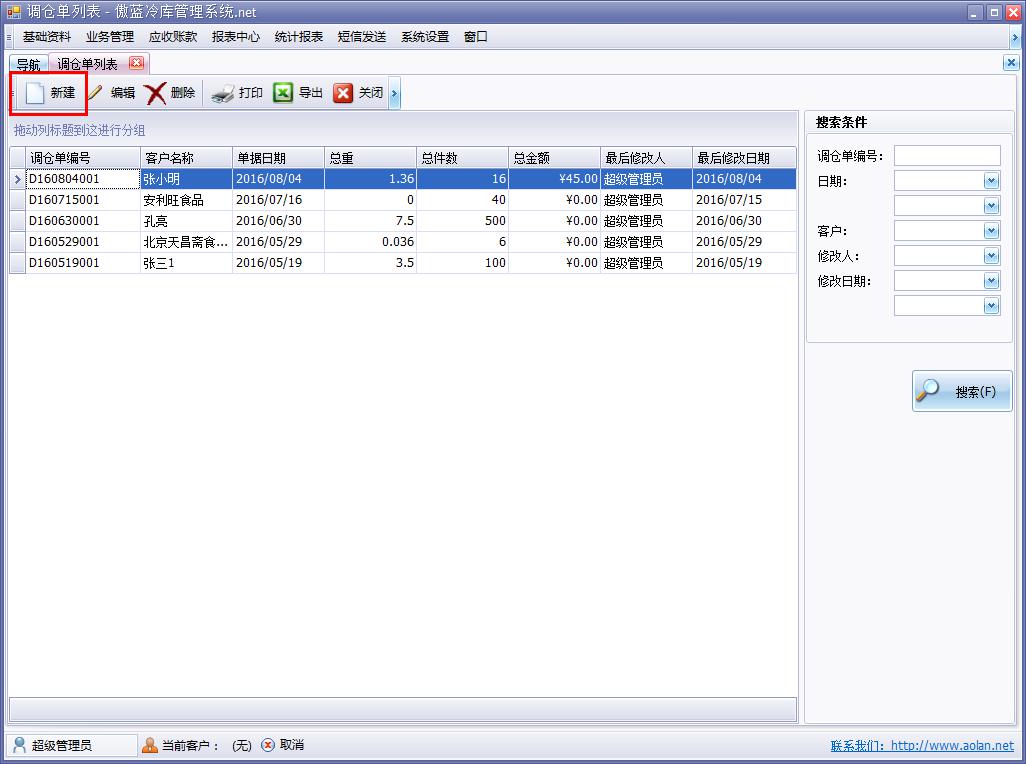Click the magnifier icon on 搜索(F) button
Screen dimensions: 1026x764
click(x=930, y=391)
